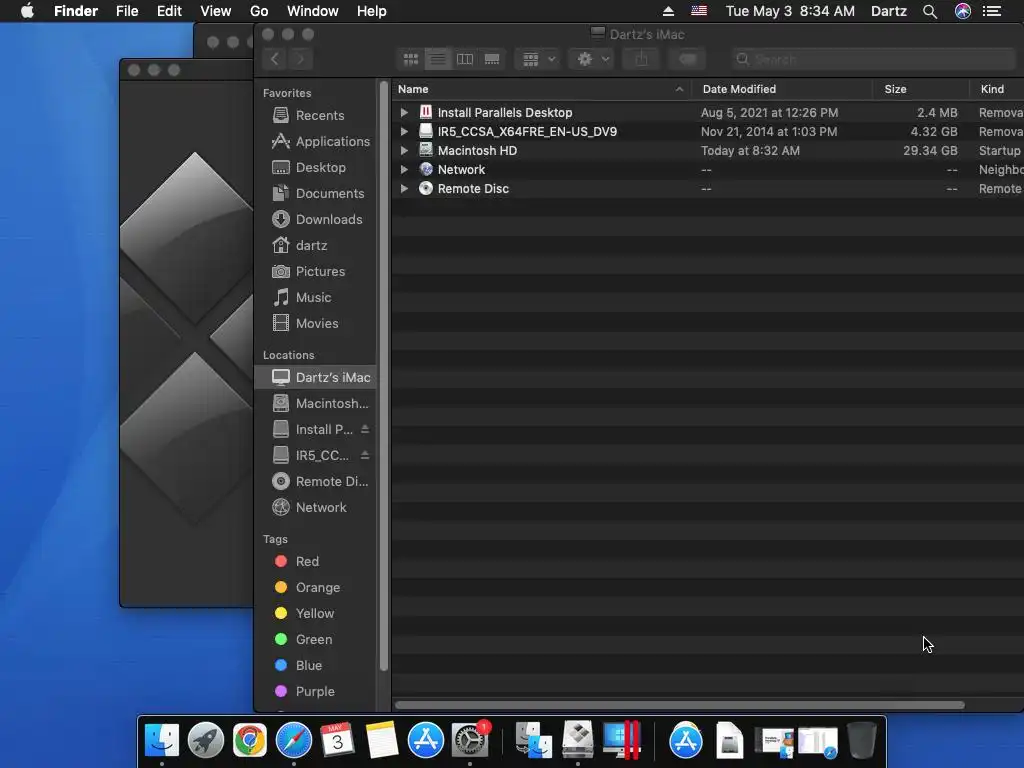Expand the Remote Disc row

(x=404, y=188)
